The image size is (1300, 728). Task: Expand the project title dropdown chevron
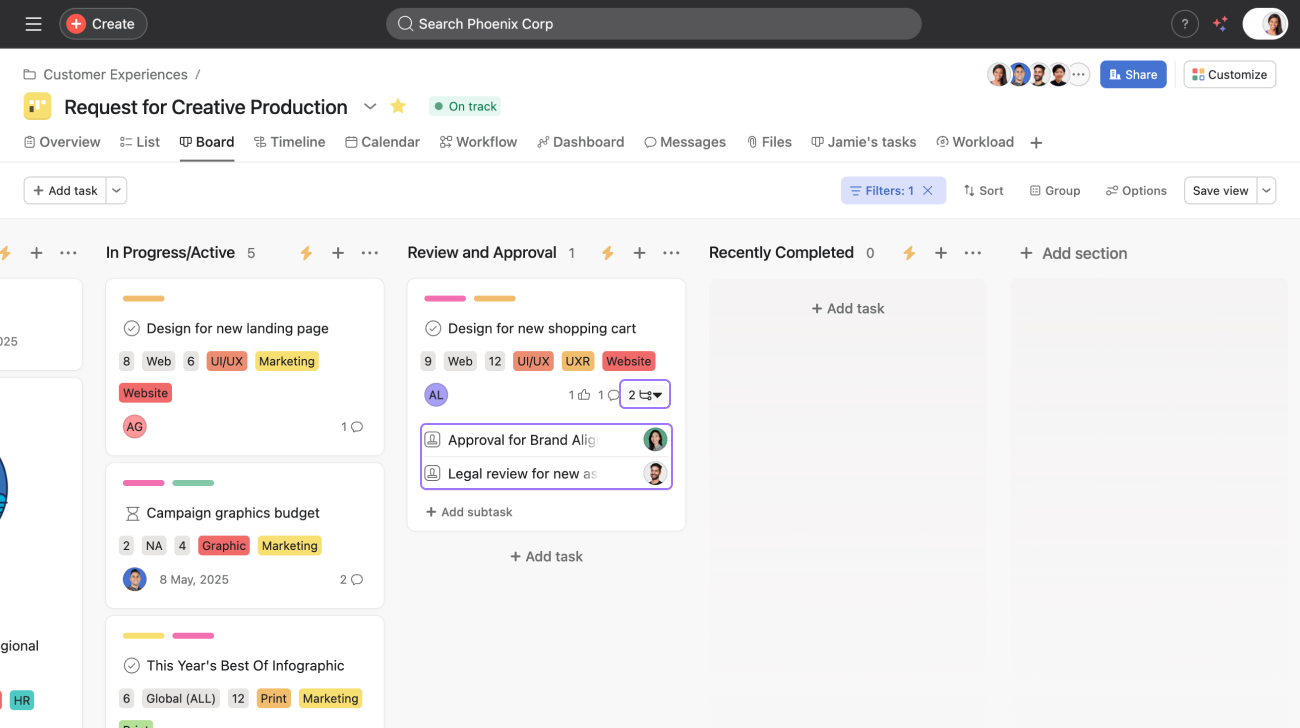370,106
